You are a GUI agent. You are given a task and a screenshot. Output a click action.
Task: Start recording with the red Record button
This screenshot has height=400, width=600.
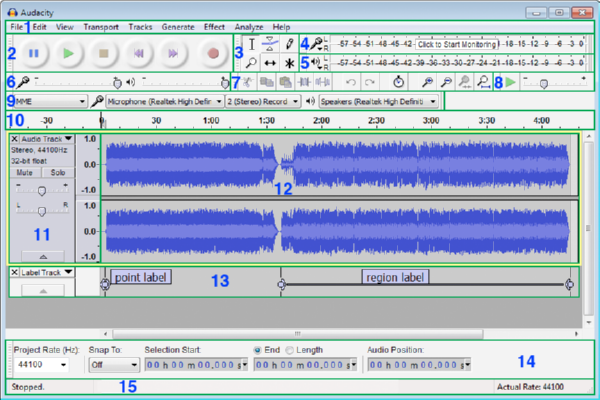coord(213,53)
